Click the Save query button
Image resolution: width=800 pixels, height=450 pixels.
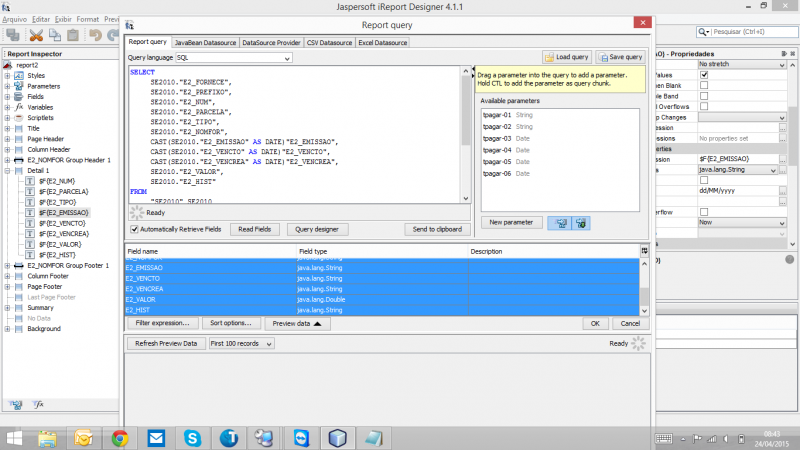tap(620, 57)
